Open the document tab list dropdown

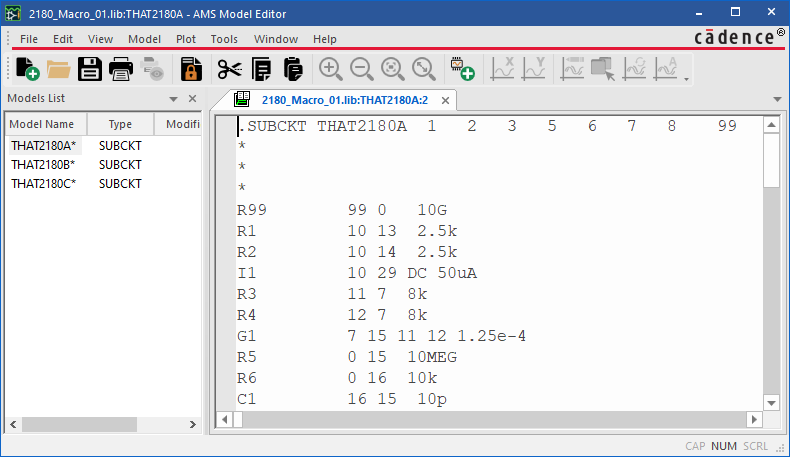777,99
